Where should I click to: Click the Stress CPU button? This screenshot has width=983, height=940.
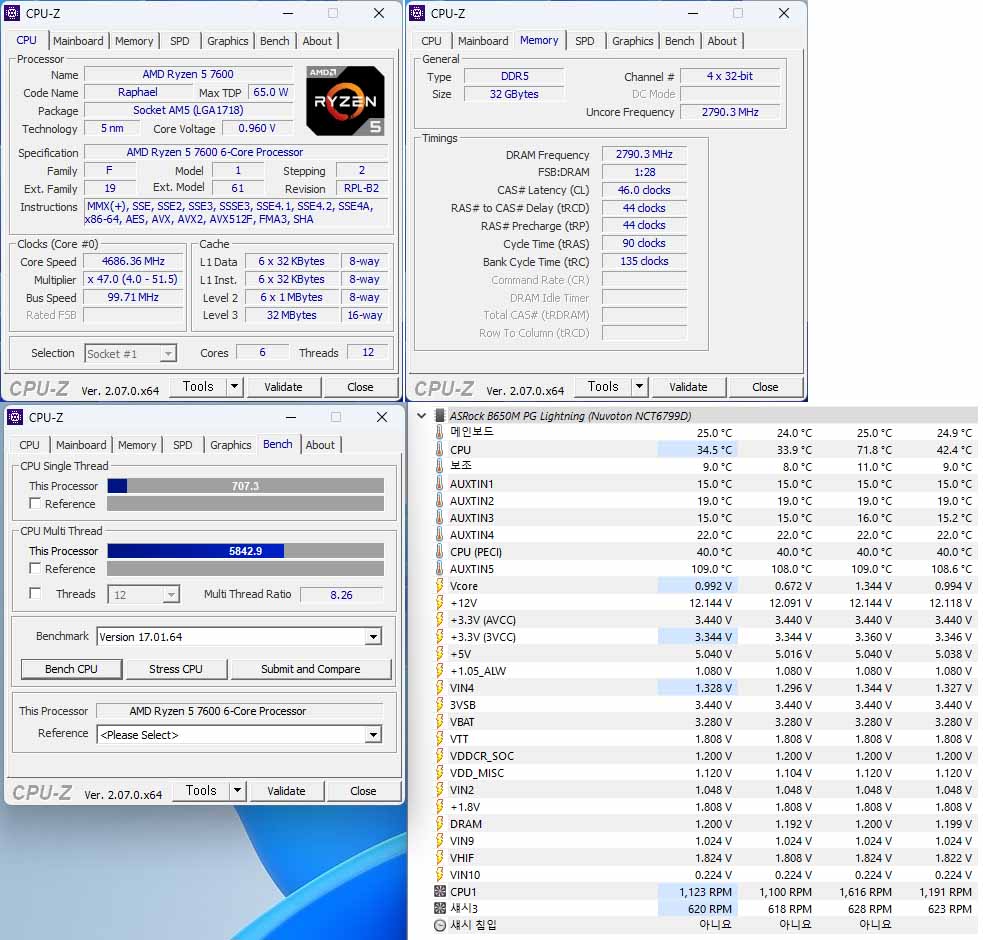tap(176, 668)
